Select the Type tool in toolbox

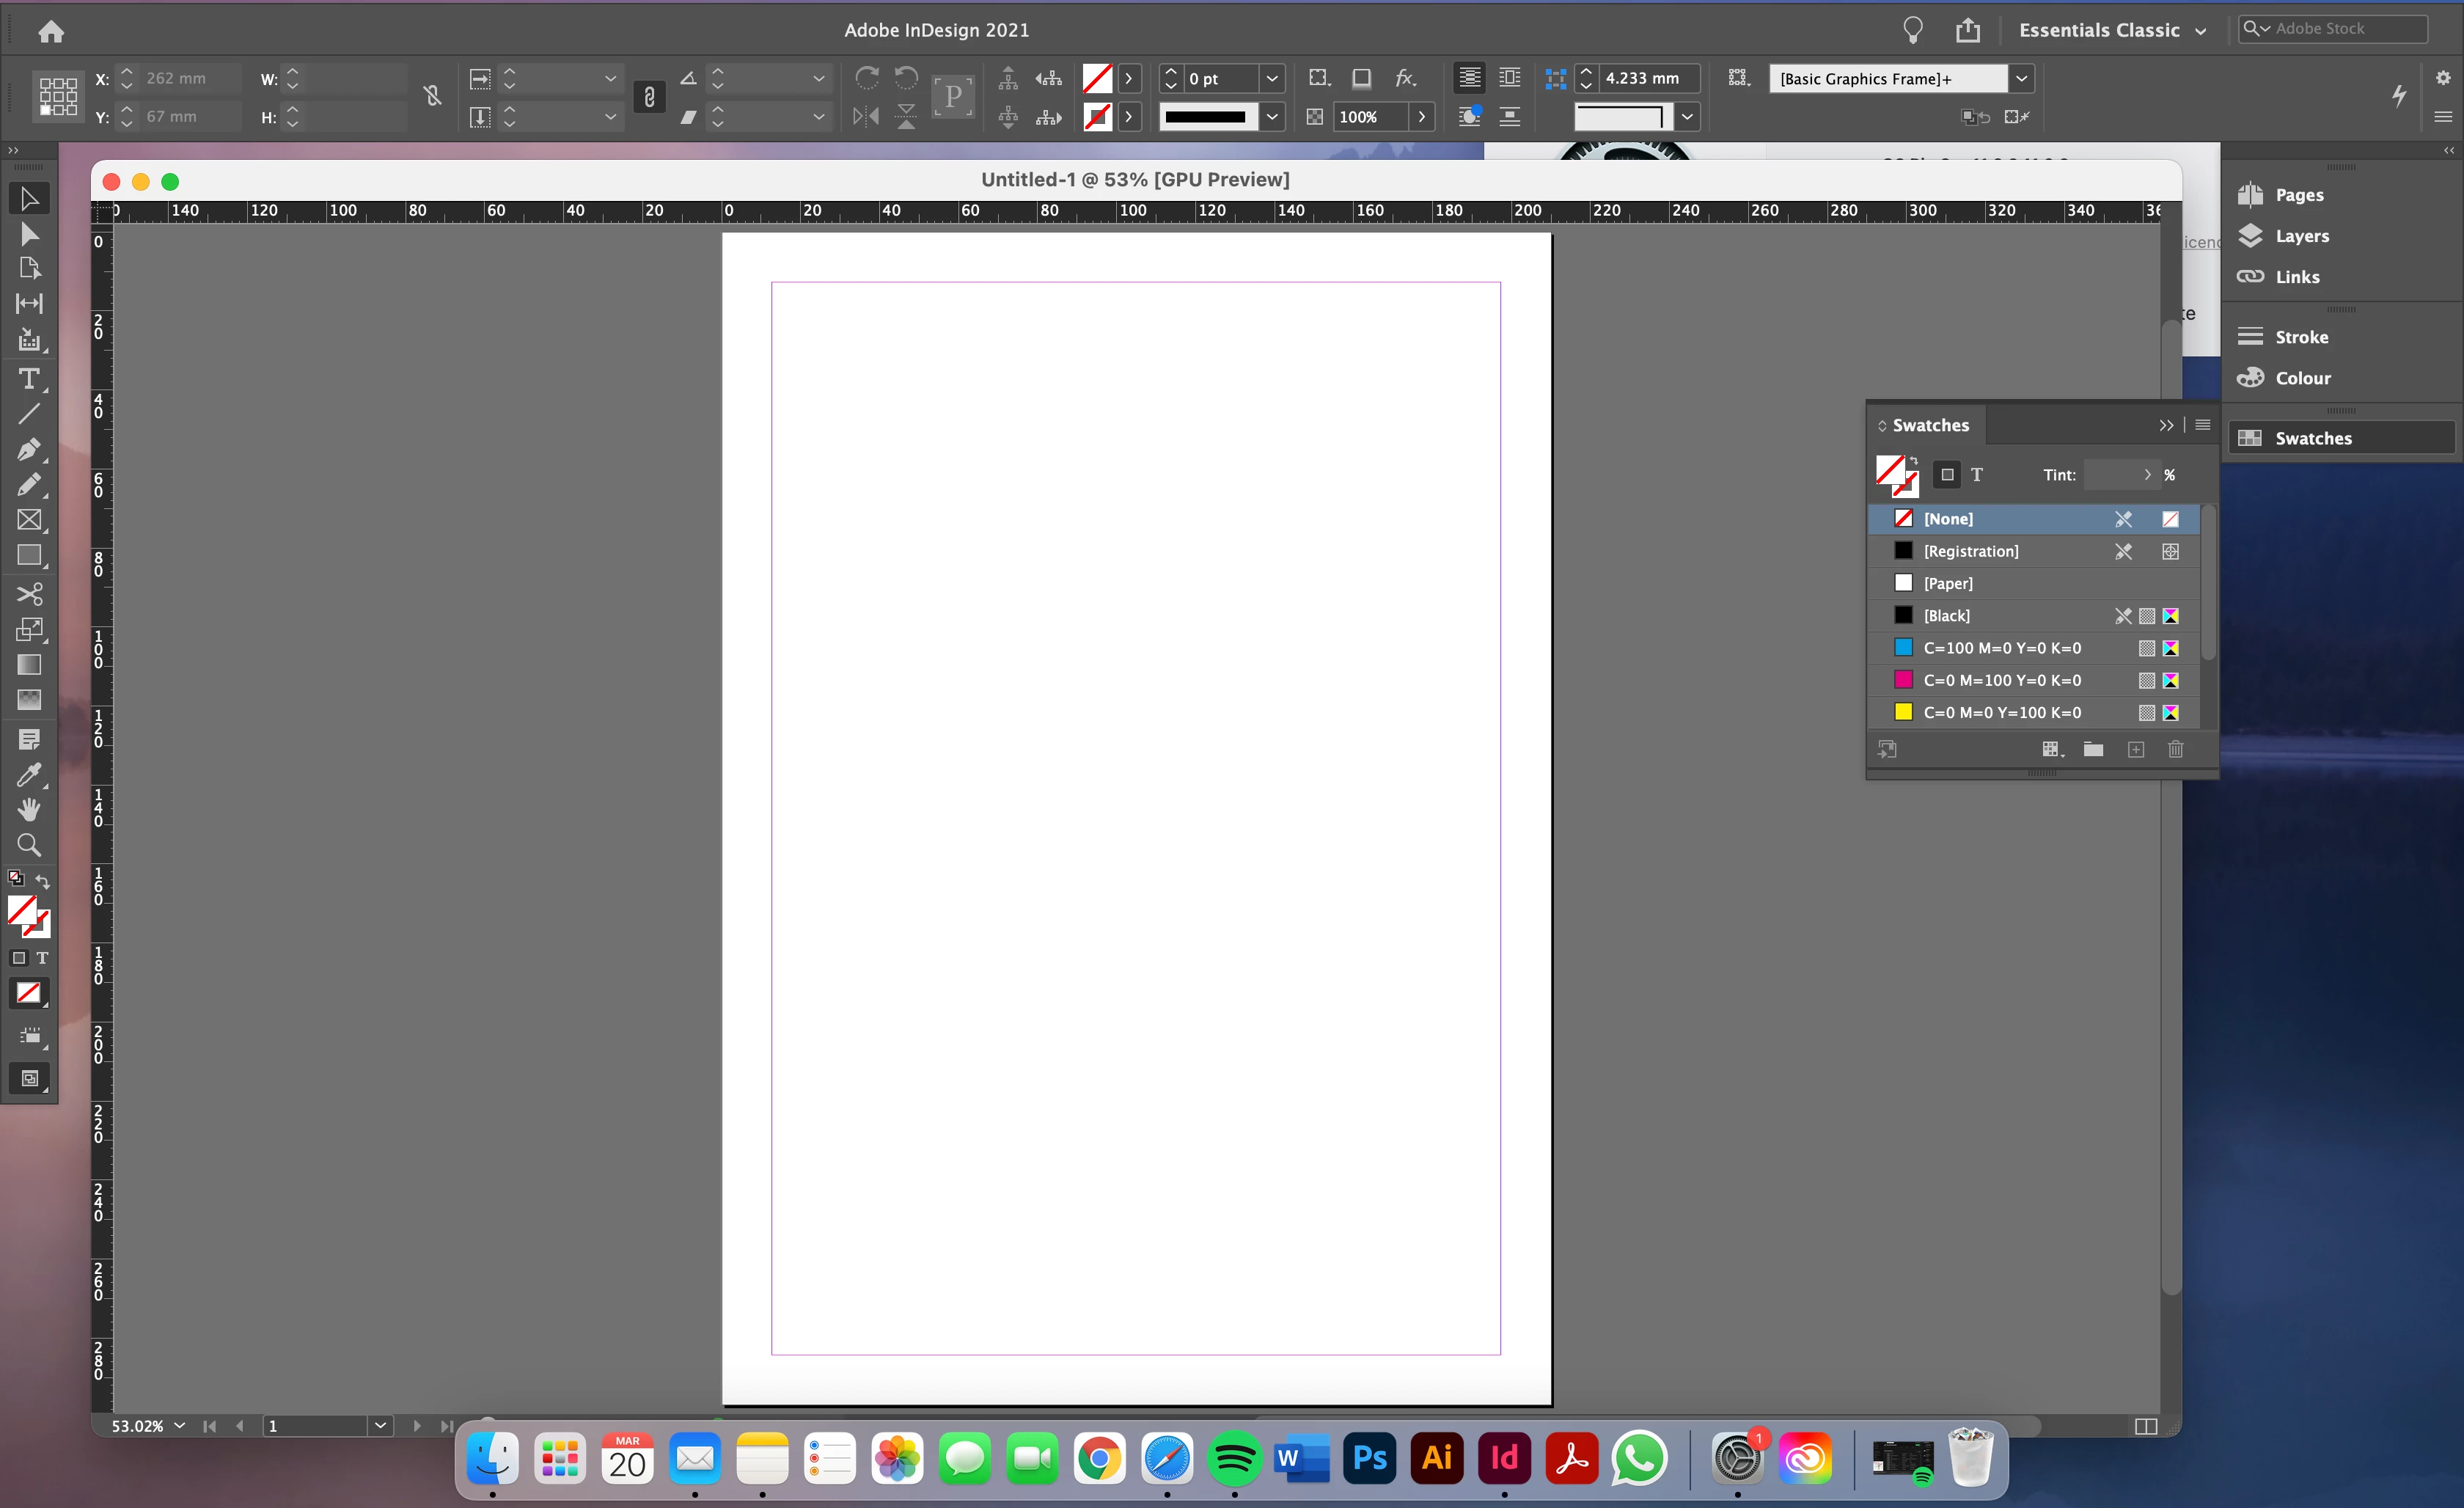pos(29,379)
